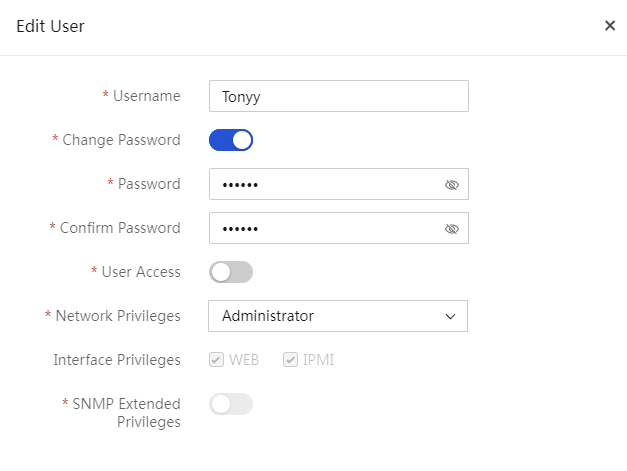Click the SNMP Extended Privileges label
This screenshot has height=471, width=627.
pos(126,413)
